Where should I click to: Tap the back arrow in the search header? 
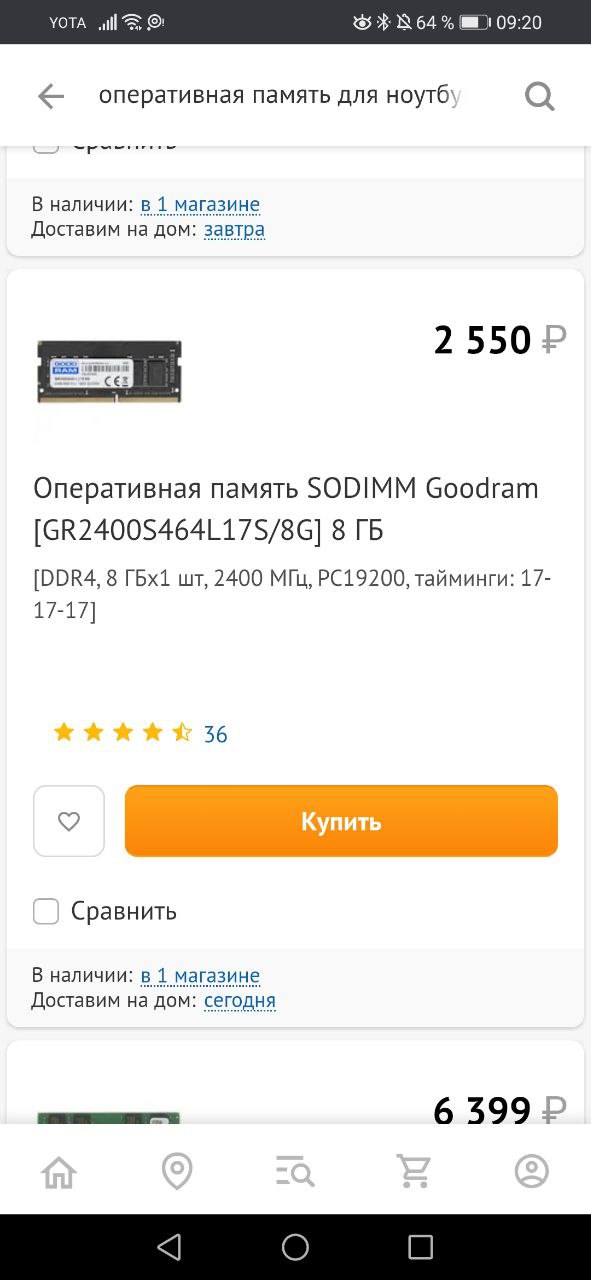pos(50,96)
